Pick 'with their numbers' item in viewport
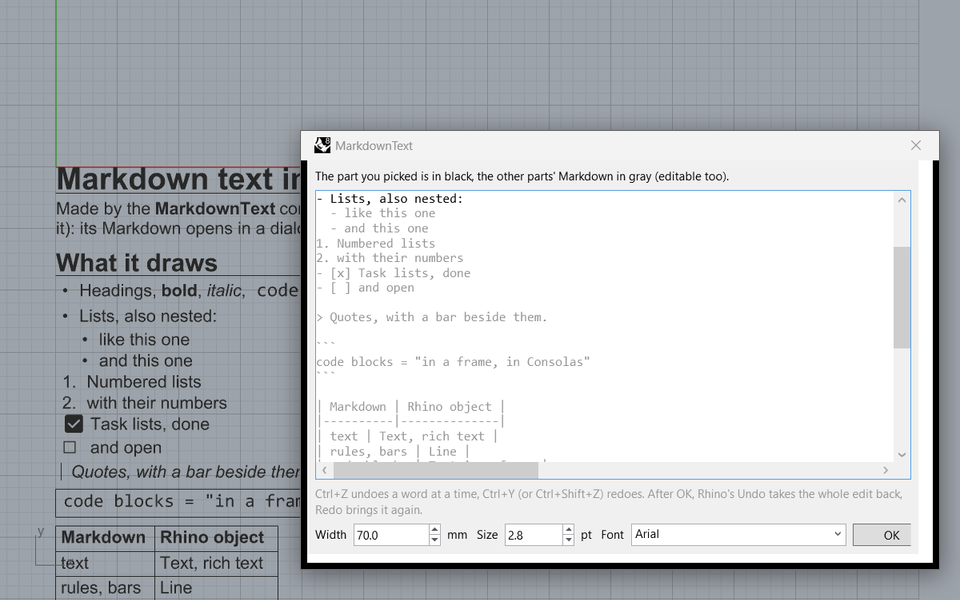Image resolution: width=960 pixels, height=600 pixels. tap(157, 403)
